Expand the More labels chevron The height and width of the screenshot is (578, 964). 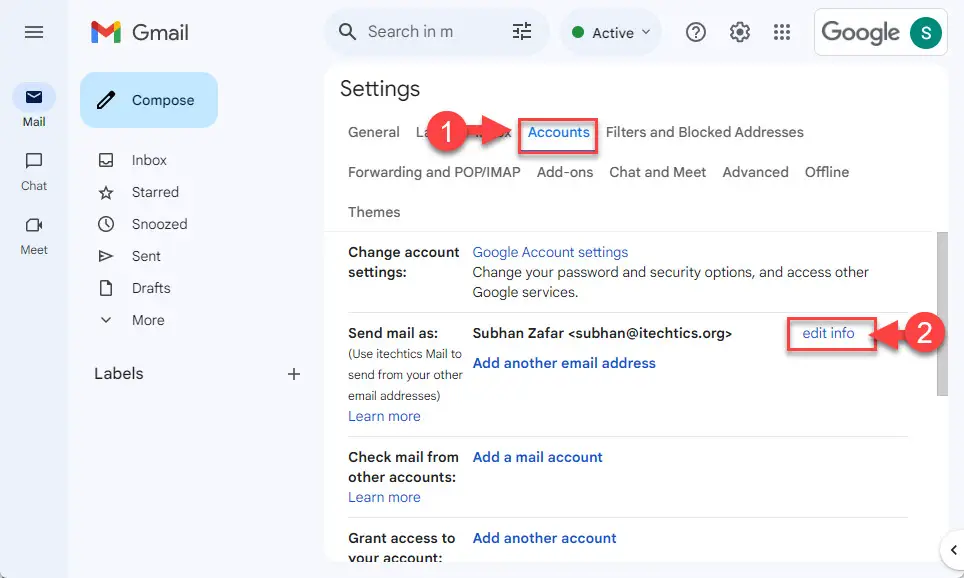pyautogui.click(x=106, y=320)
